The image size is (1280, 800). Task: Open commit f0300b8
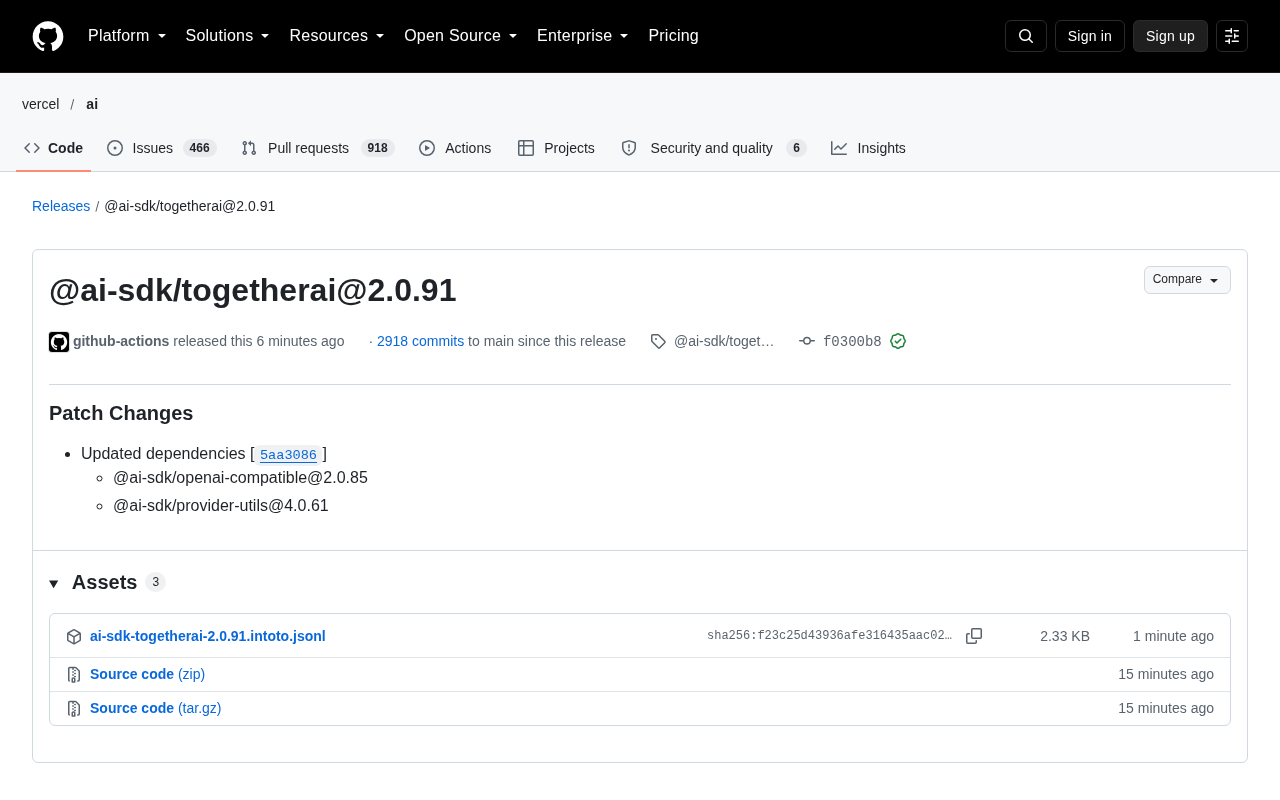(x=852, y=342)
